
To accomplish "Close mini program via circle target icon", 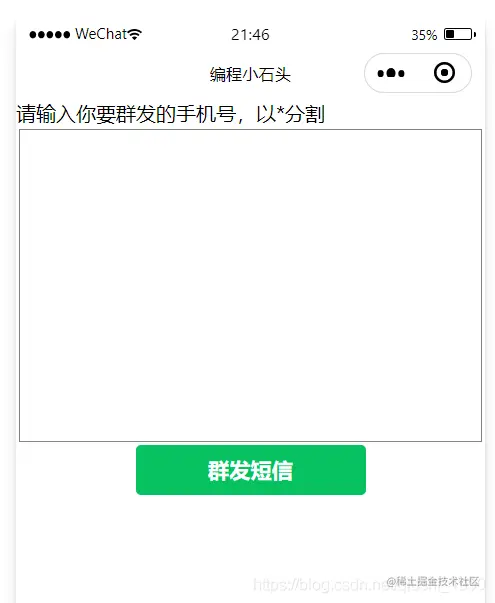I will (444, 73).
